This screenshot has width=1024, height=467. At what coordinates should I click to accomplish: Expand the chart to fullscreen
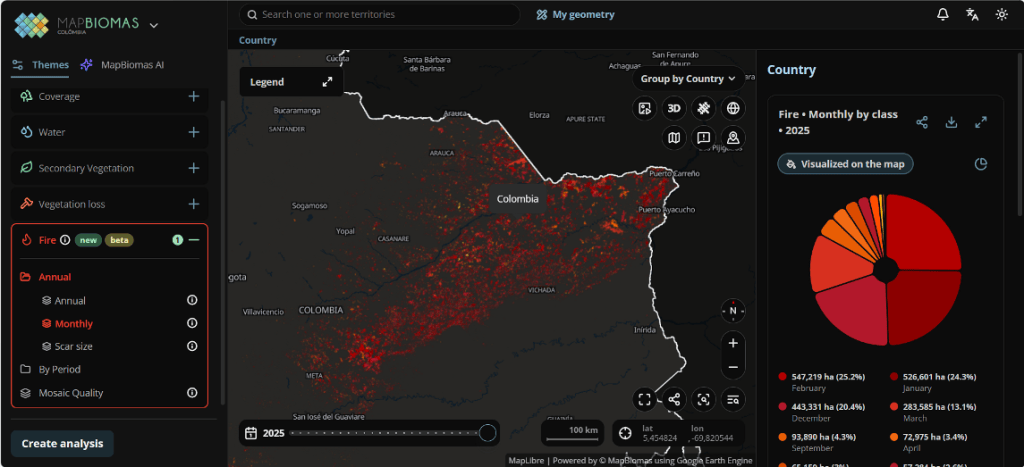pos(980,122)
